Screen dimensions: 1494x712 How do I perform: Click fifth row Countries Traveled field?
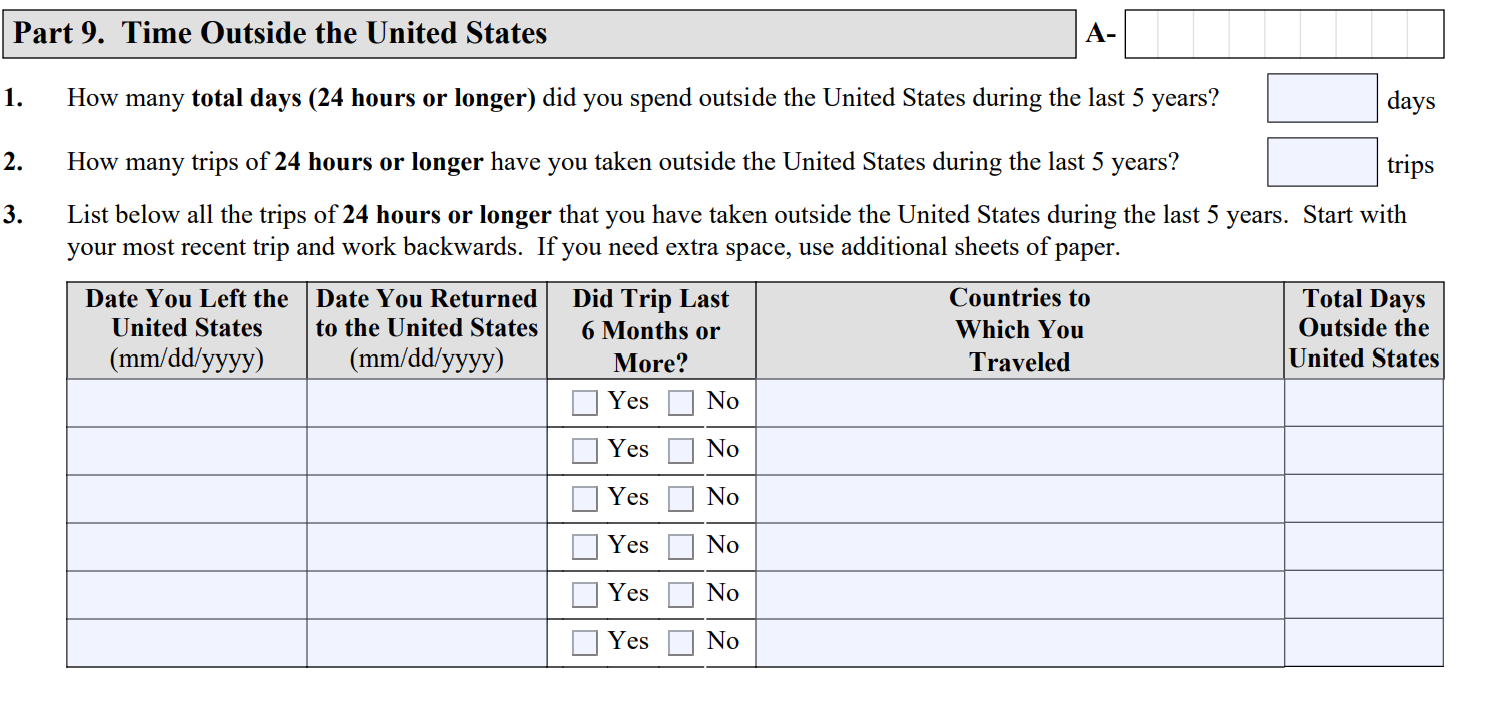(1020, 595)
